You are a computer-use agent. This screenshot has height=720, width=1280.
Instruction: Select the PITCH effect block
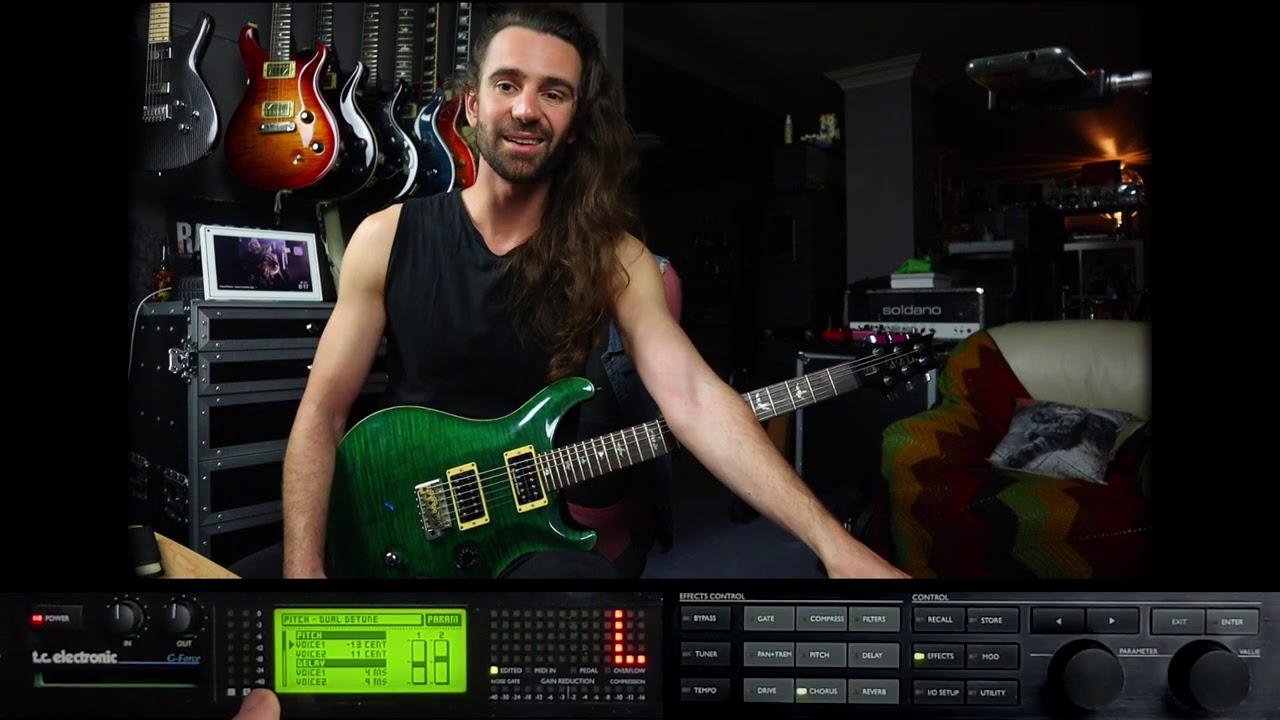coord(822,656)
